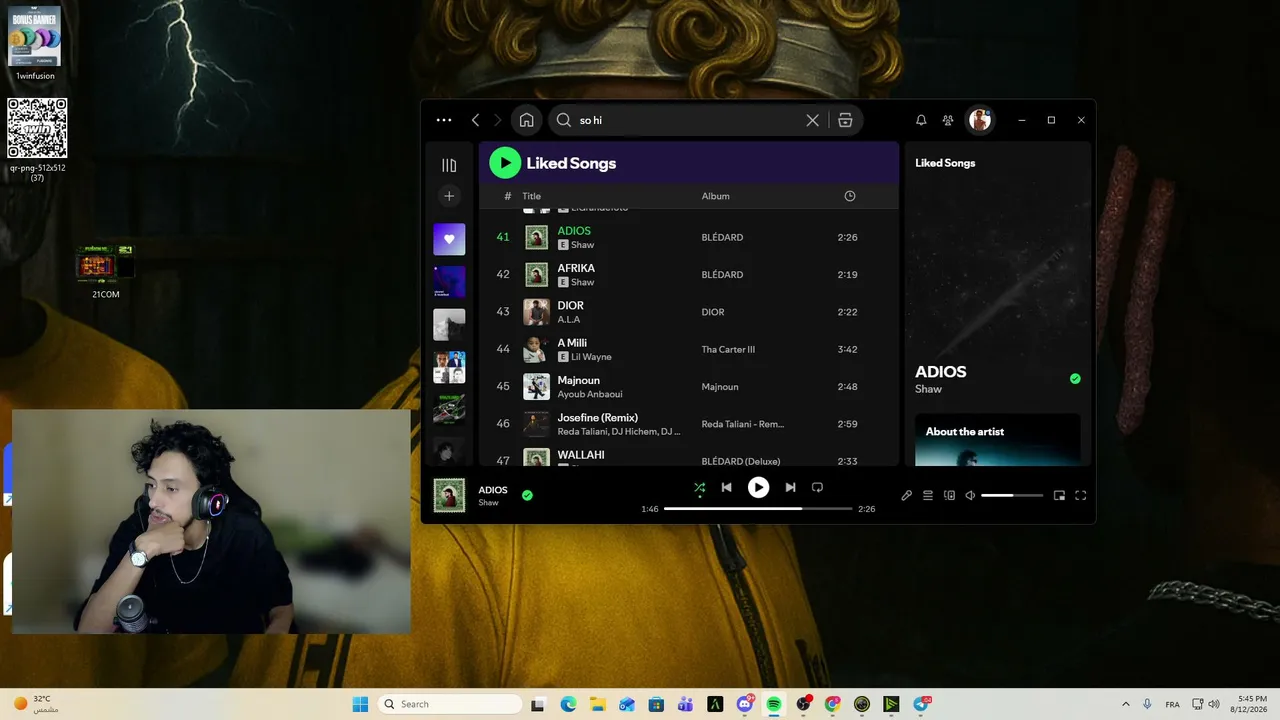1280x720 pixels.
Task: Open the Browse icon in search bar
Action: 845,120
